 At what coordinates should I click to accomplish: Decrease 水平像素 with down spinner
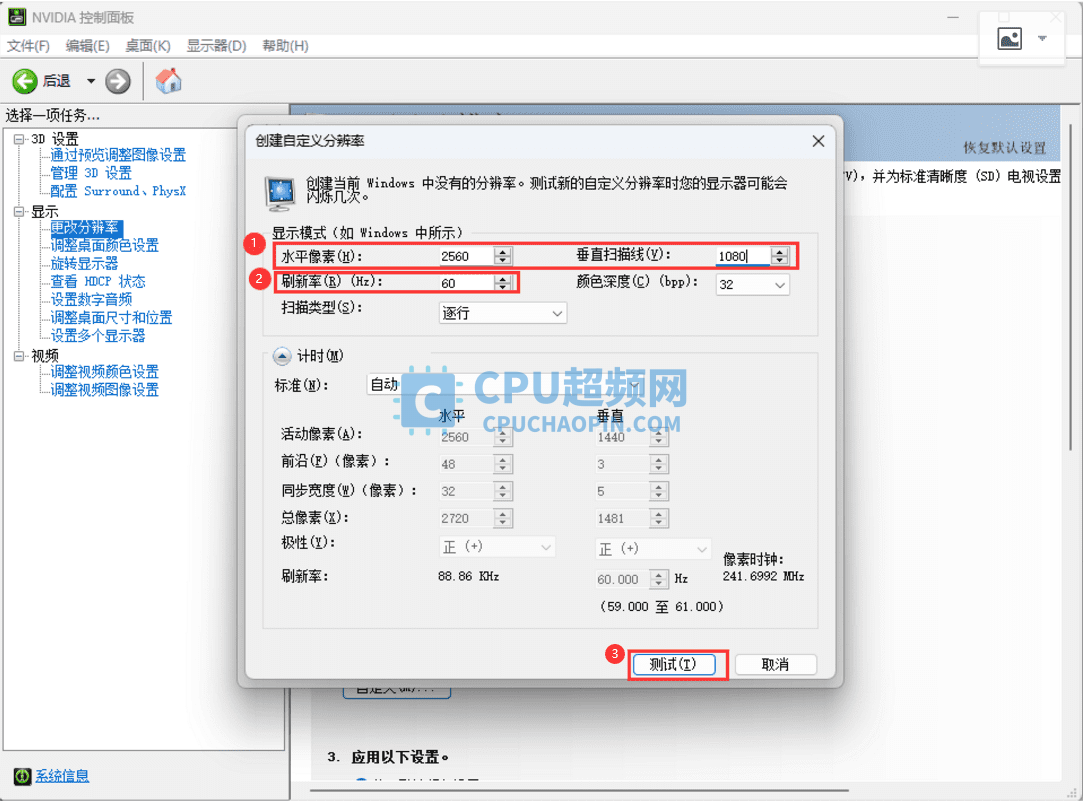(503, 261)
